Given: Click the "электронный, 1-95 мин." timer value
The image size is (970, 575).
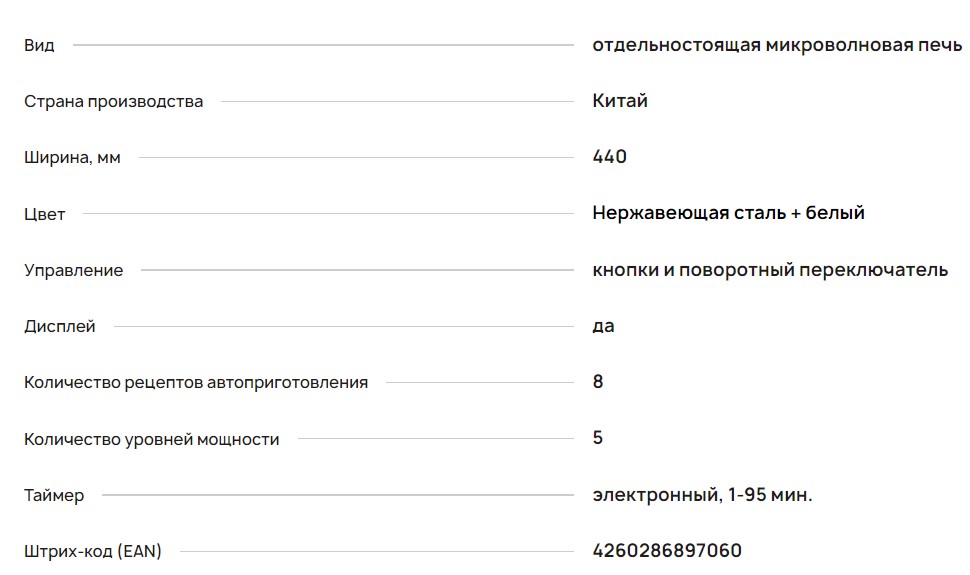Looking at the screenshot, I should [702, 494].
